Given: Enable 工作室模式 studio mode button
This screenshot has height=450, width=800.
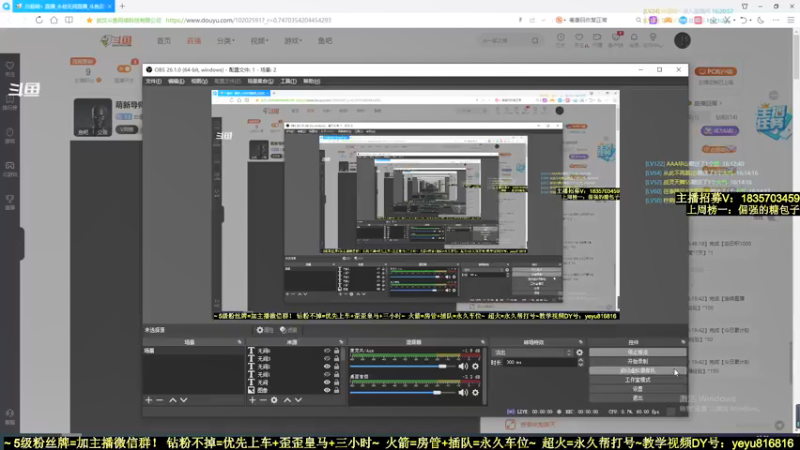Looking at the screenshot, I should (x=637, y=380).
